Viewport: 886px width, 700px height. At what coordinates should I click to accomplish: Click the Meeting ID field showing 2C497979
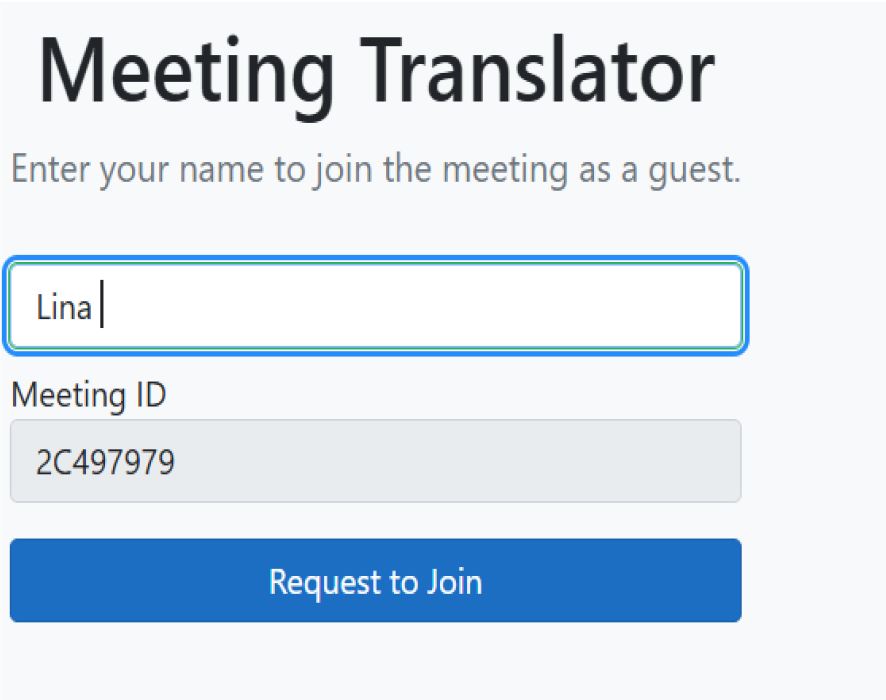374,461
